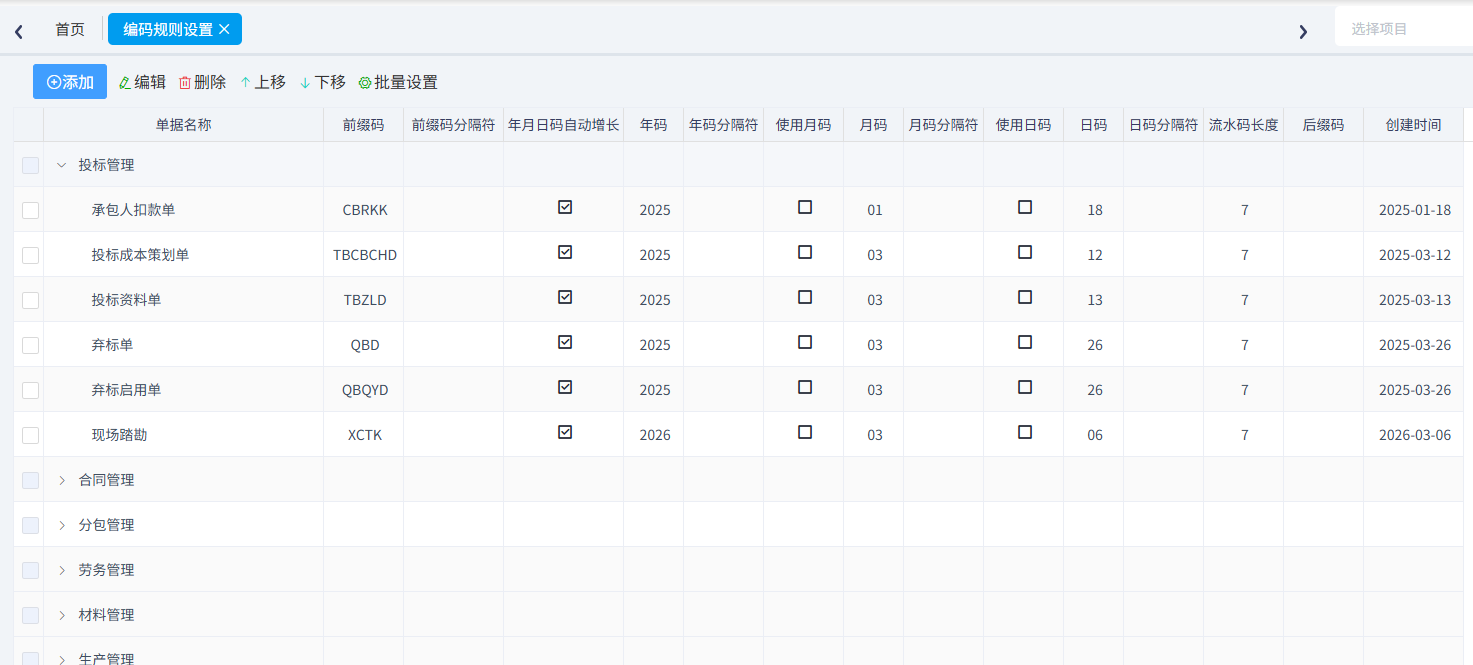Click creation date 2026-03-06
1473x665 pixels.
[1415, 435]
